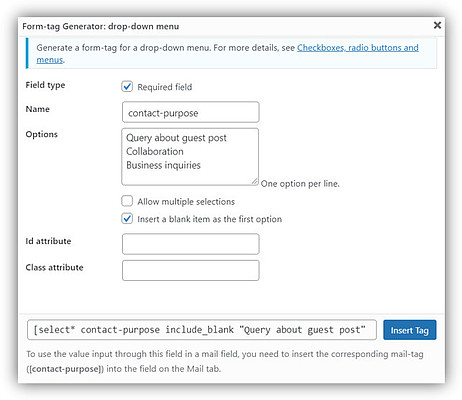Uncheck the Required field checkbox
Screen dimensions: 462x400
pos(127,87)
